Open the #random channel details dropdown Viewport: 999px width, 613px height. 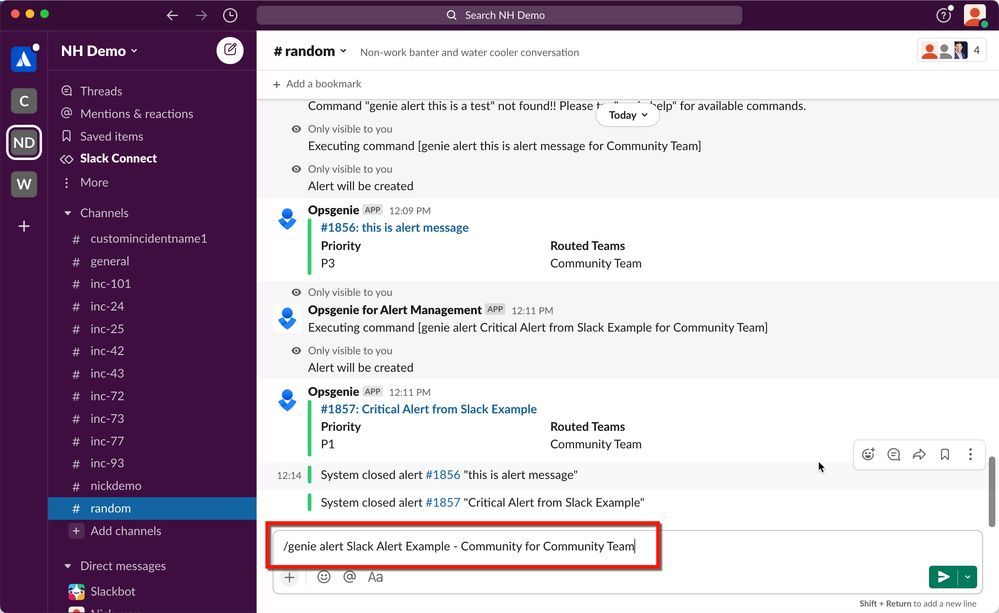(310, 51)
